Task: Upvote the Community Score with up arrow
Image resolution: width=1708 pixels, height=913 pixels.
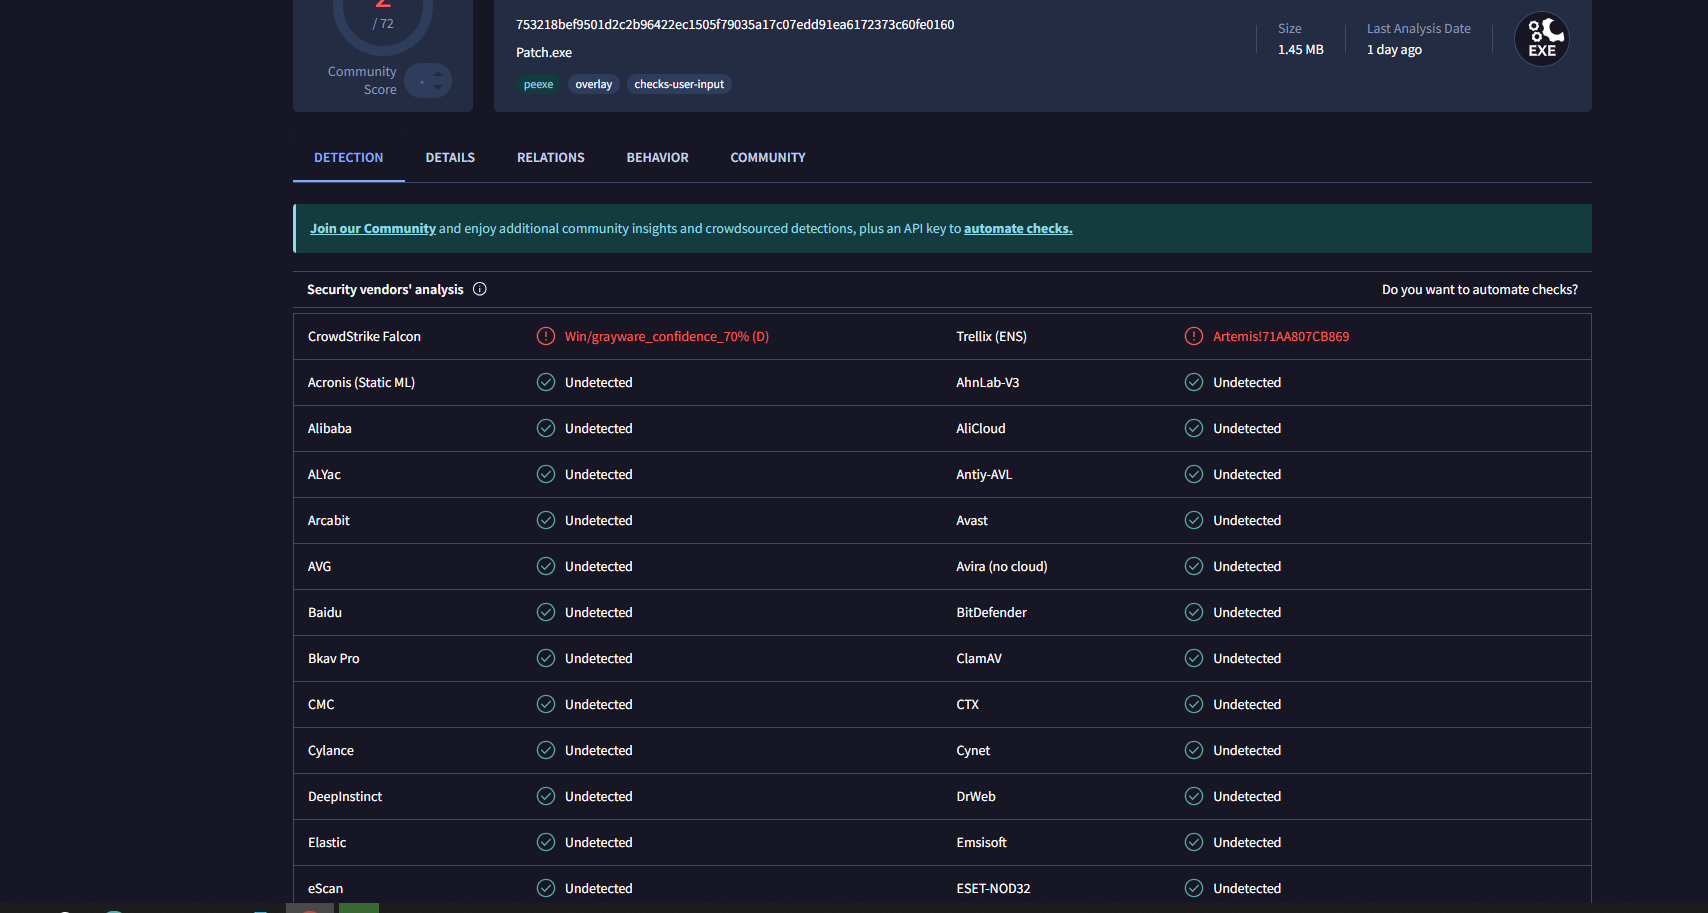Action: [x=437, y=74]
